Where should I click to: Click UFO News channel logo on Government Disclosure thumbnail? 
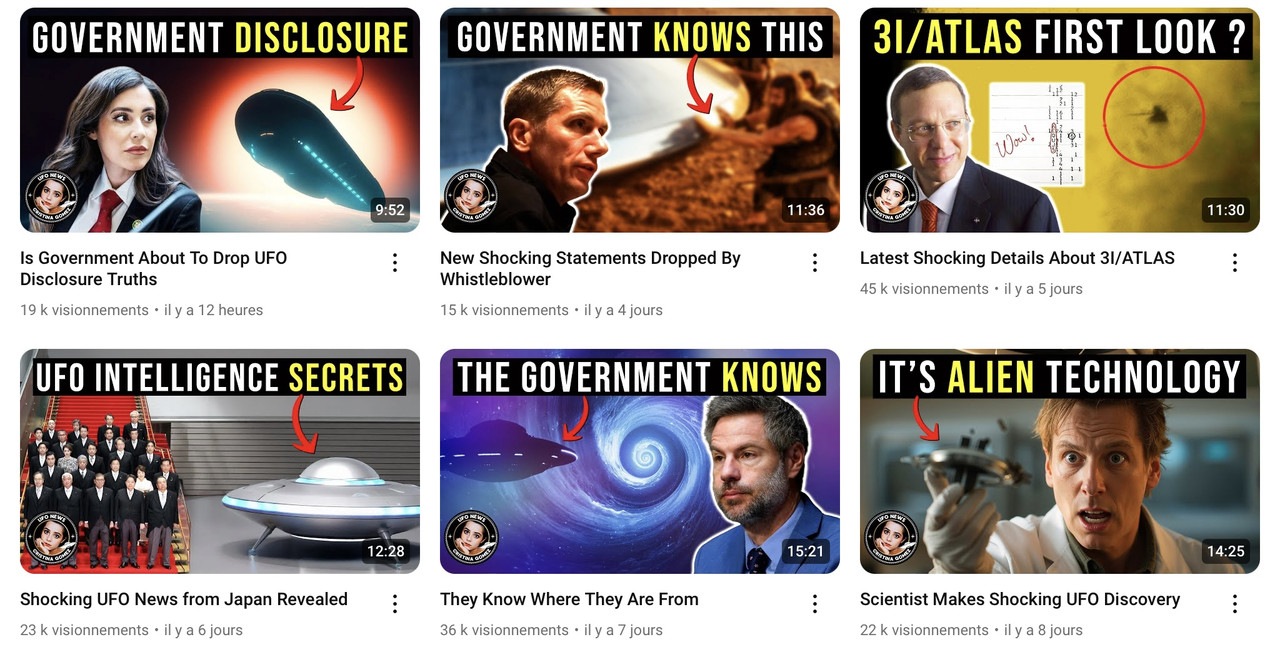(51, 196)
